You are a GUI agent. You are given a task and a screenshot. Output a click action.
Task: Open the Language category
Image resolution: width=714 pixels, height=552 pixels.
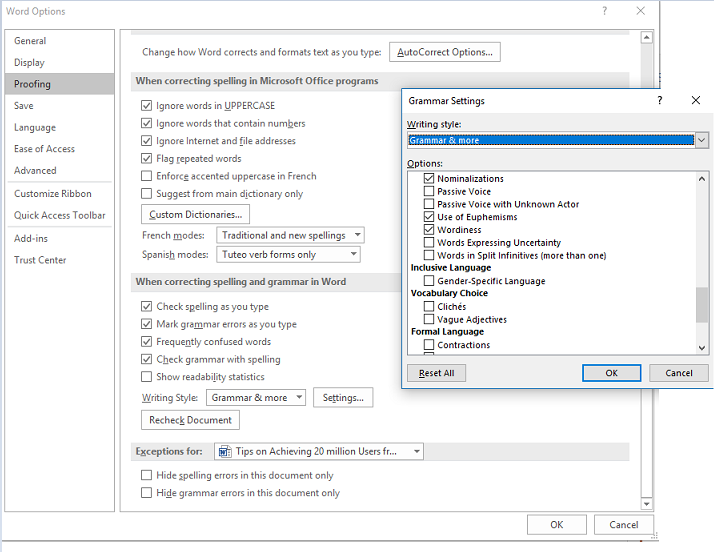[60, 127]
